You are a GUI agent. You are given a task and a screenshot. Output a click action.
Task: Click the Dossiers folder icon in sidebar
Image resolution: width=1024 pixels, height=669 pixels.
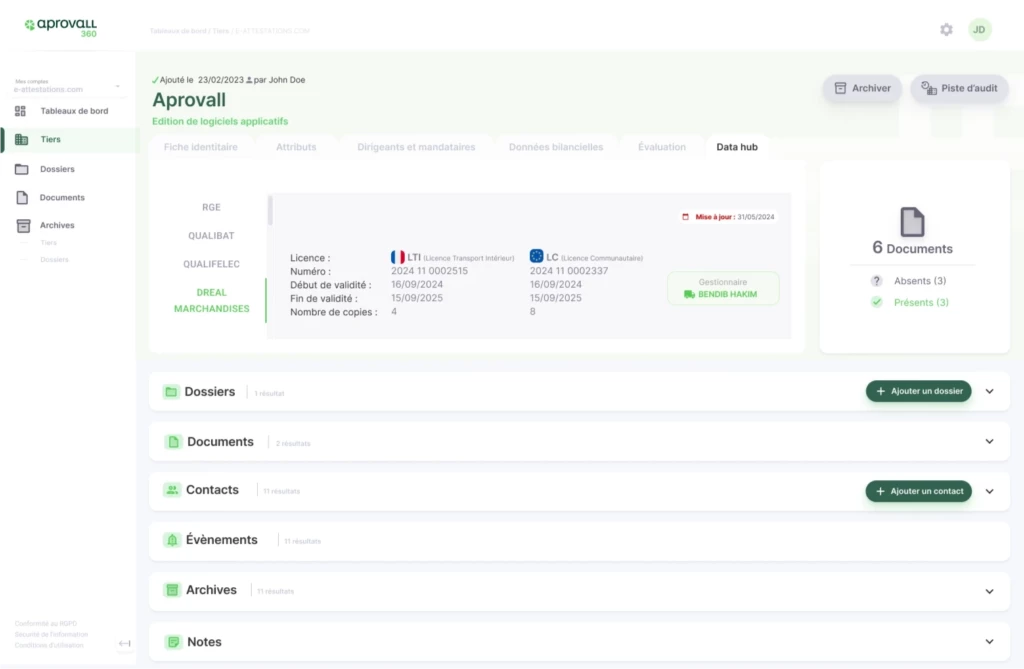[x=22, y=169]
